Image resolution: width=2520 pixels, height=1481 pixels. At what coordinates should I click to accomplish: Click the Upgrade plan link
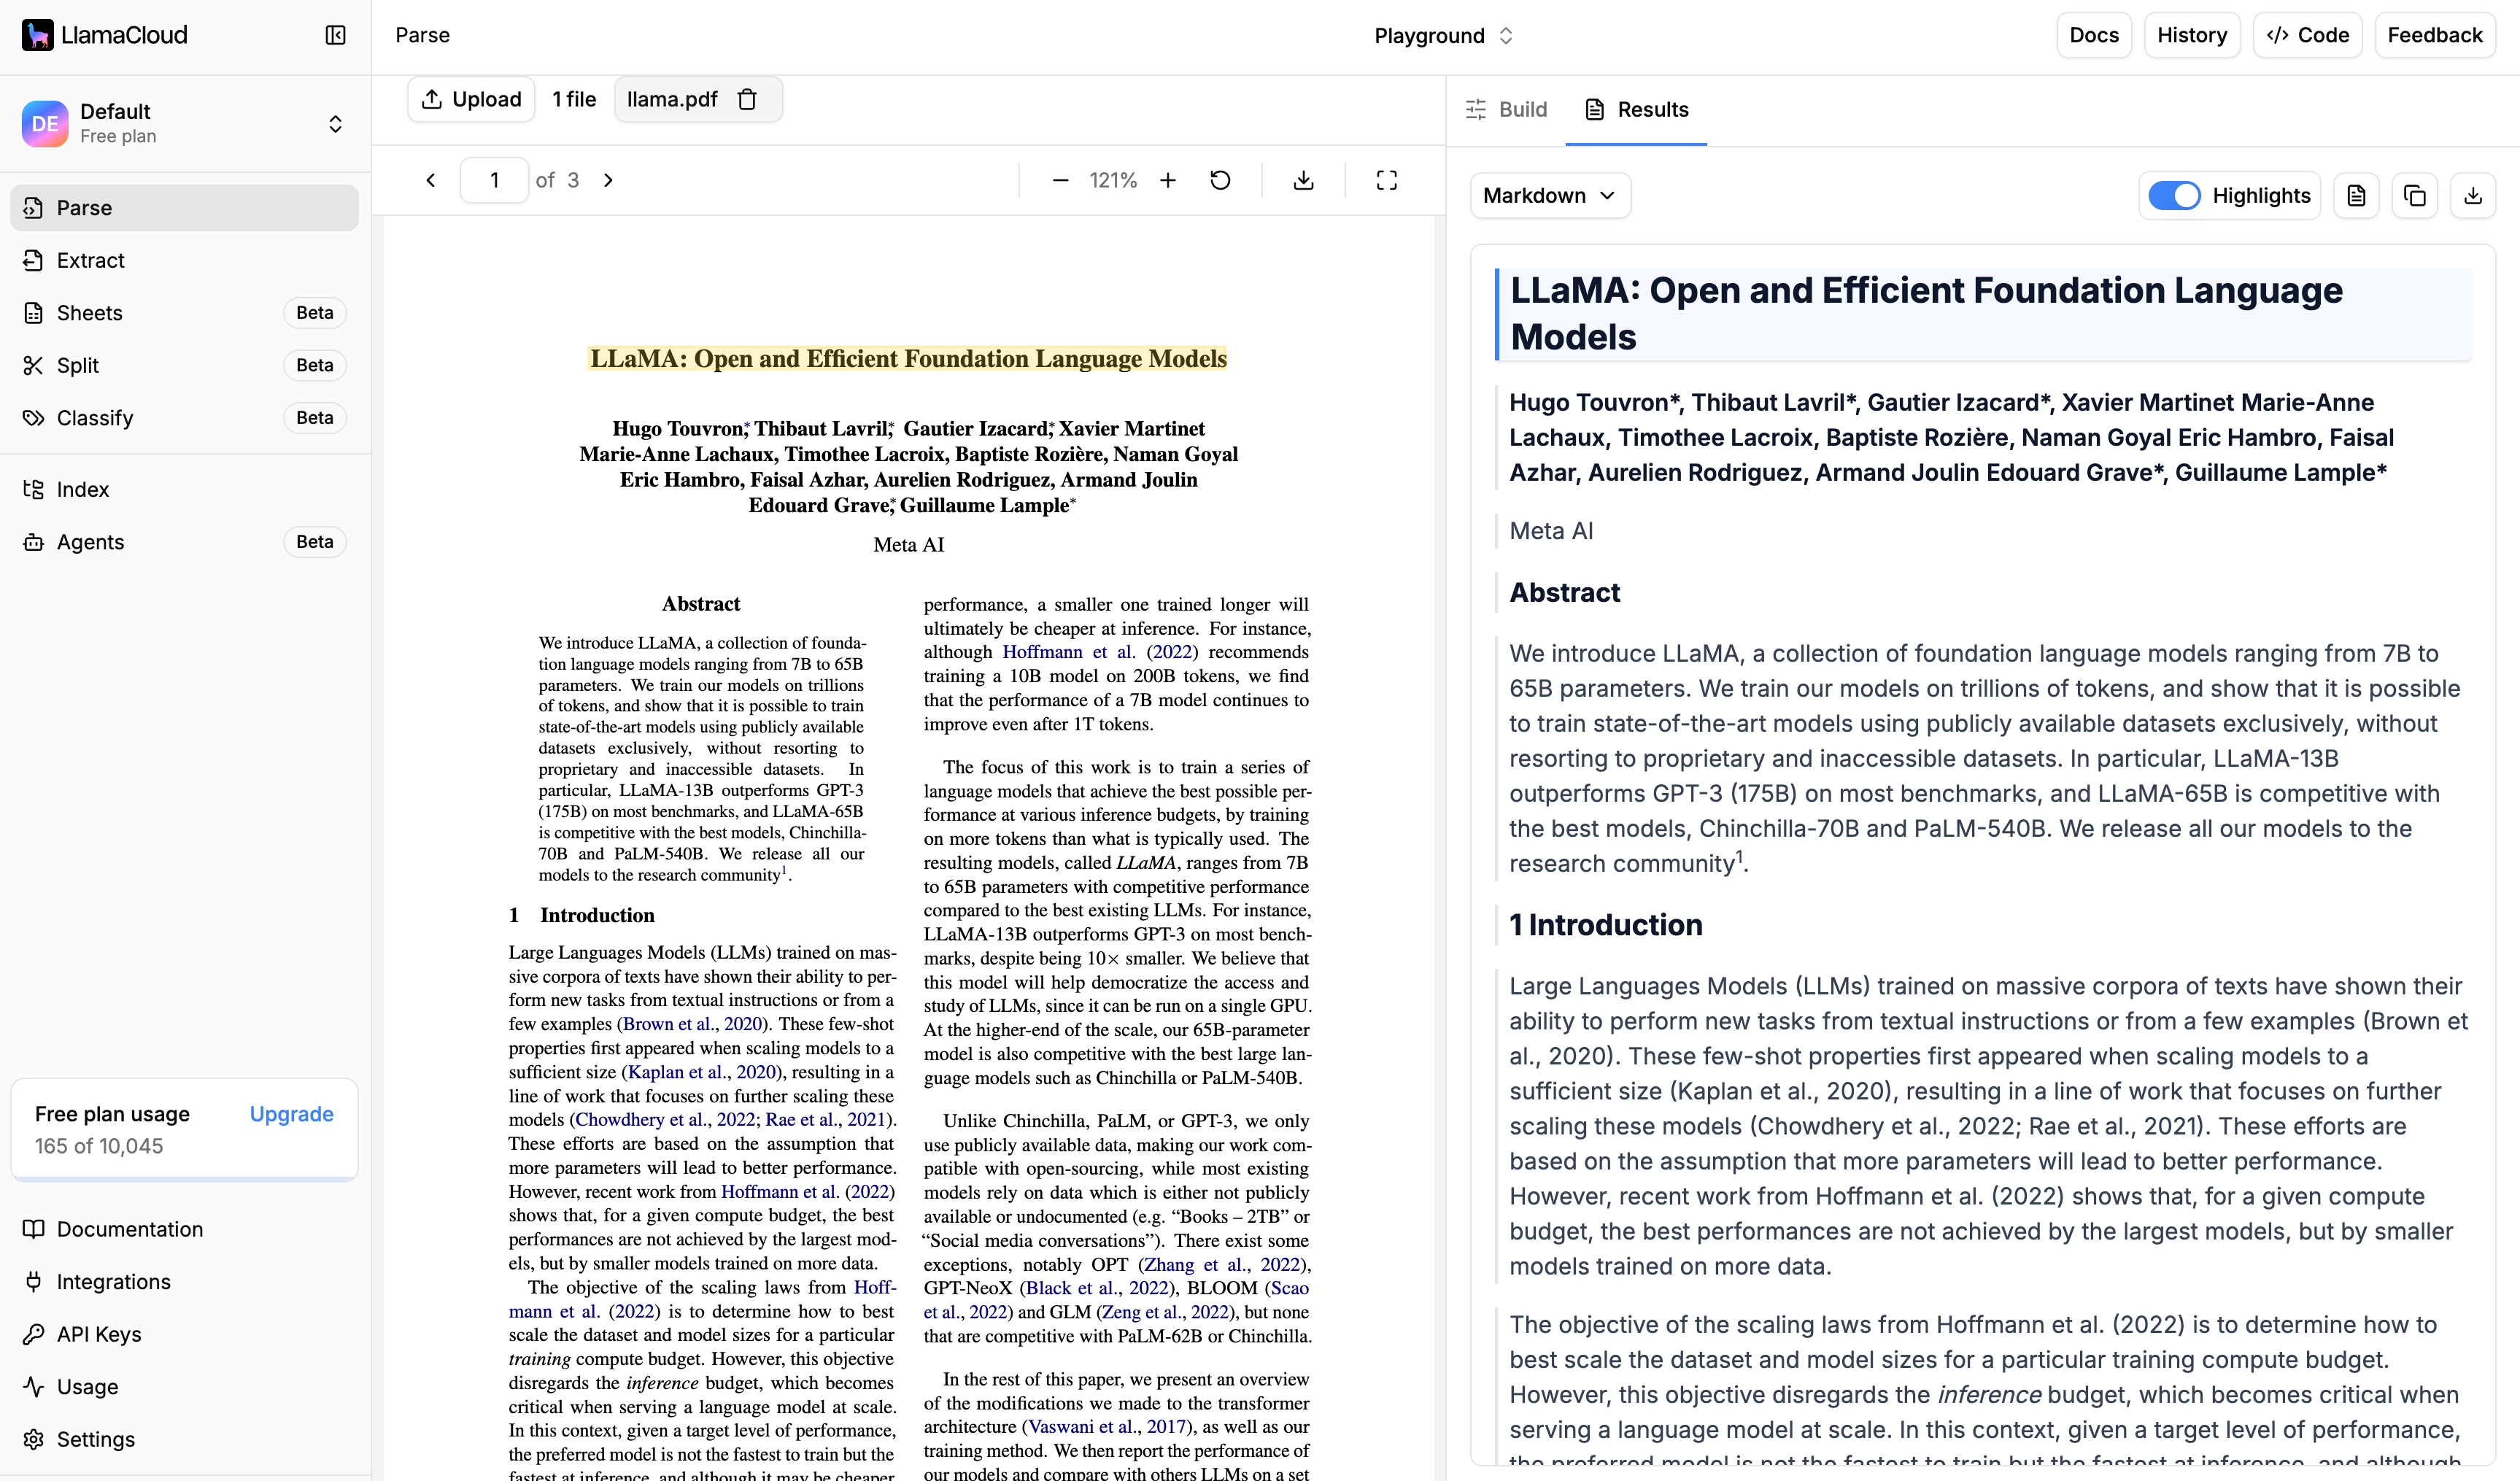[291, 1114]
